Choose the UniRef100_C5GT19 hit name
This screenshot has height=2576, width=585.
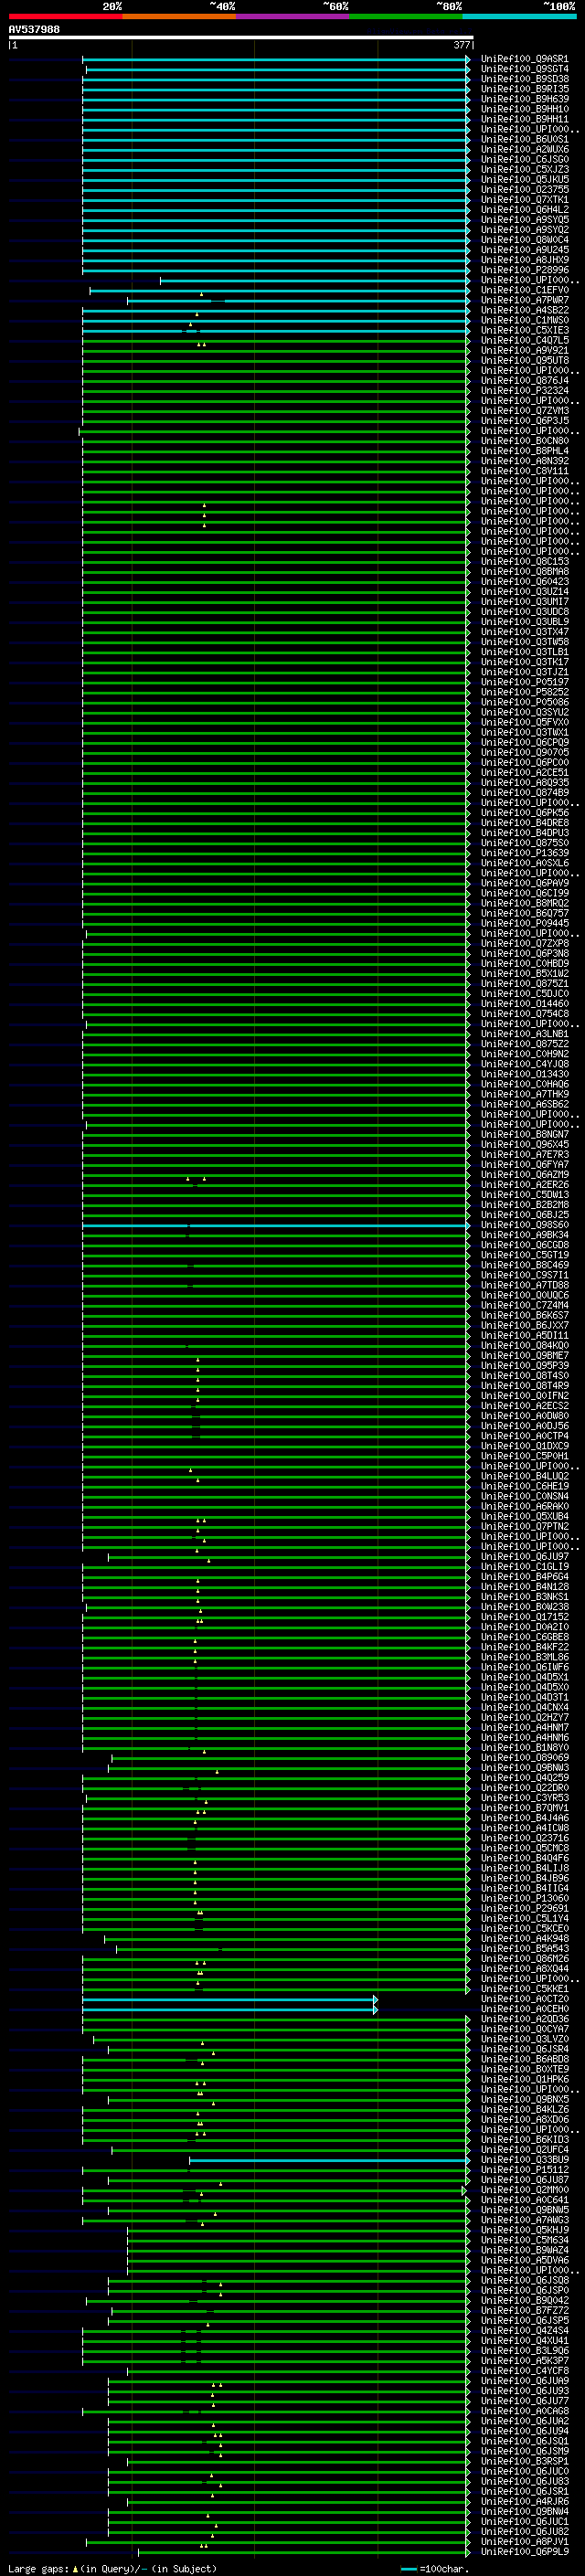tap(525, 1255)
